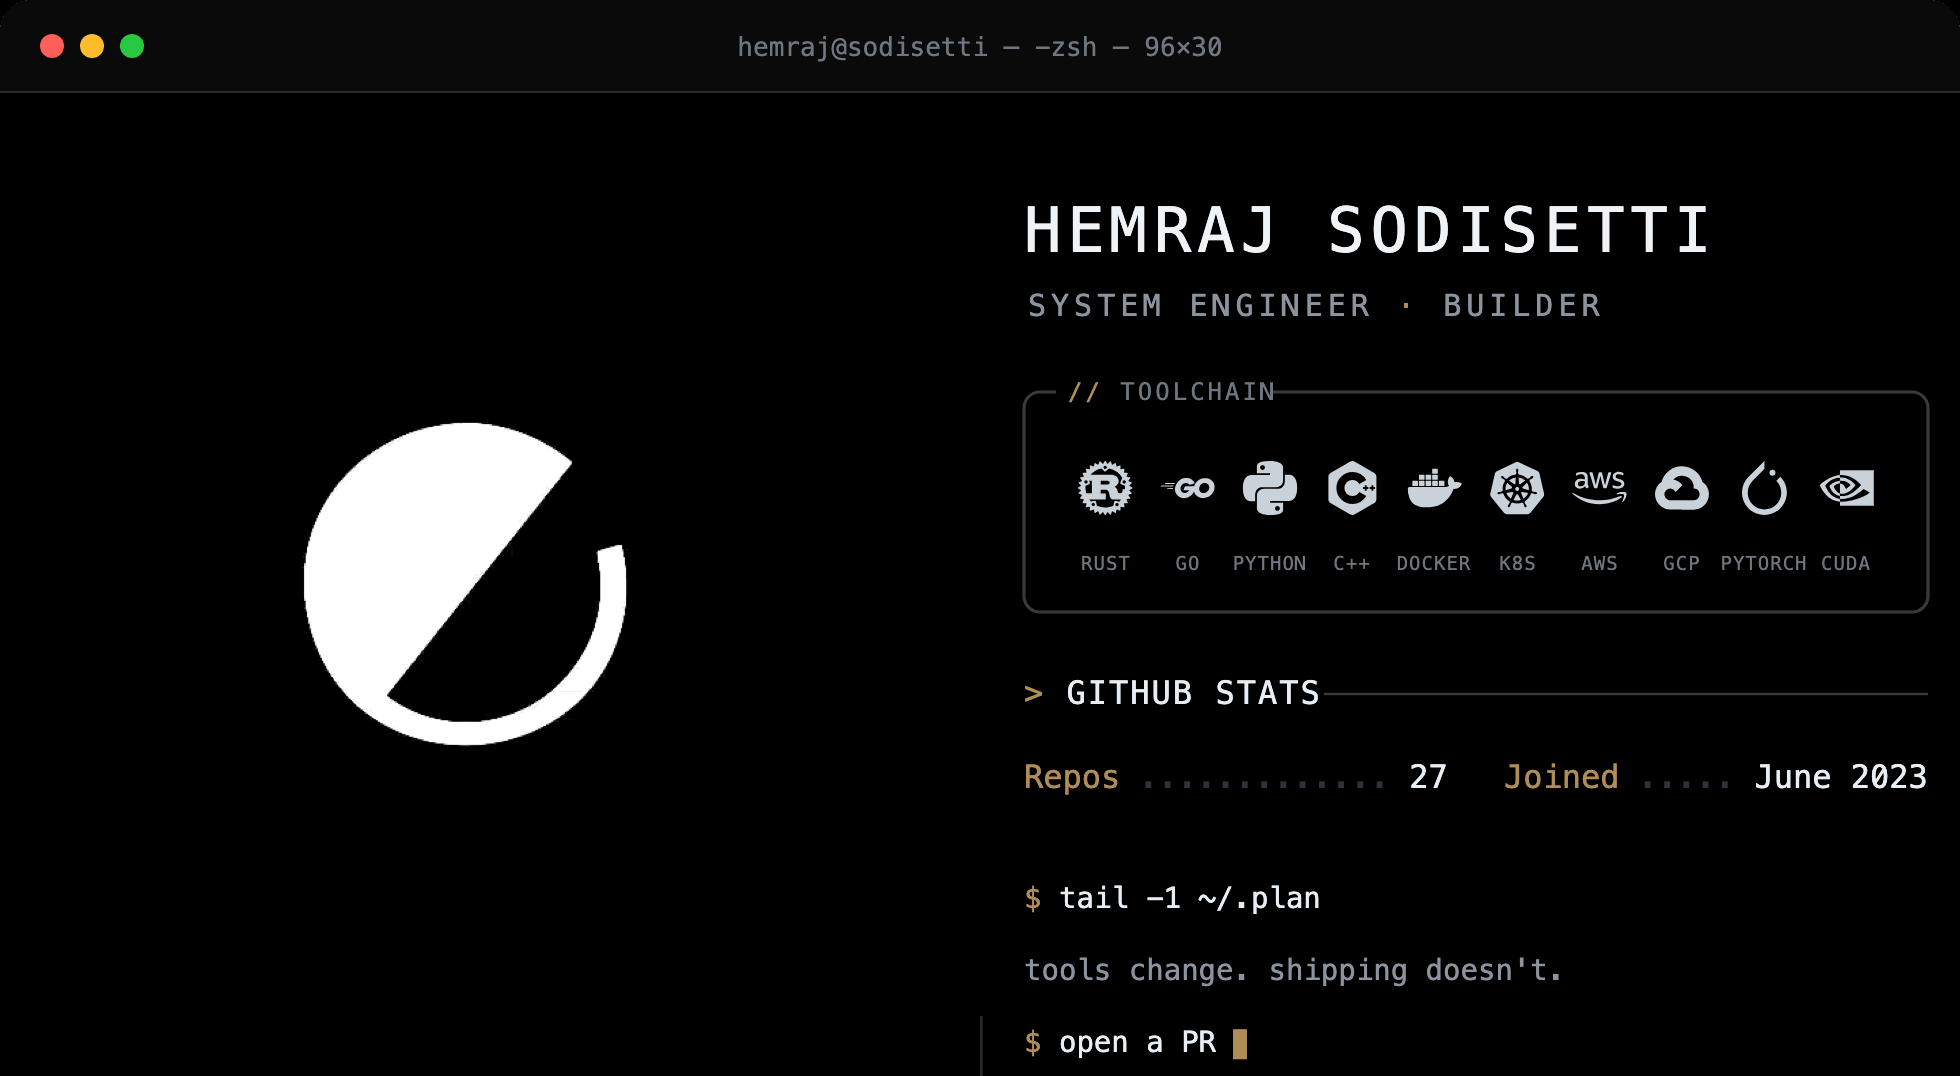This screenshot has height=1076, width=1960.
Task: Click the PYTHON label text
Action: coord(1270,563)
